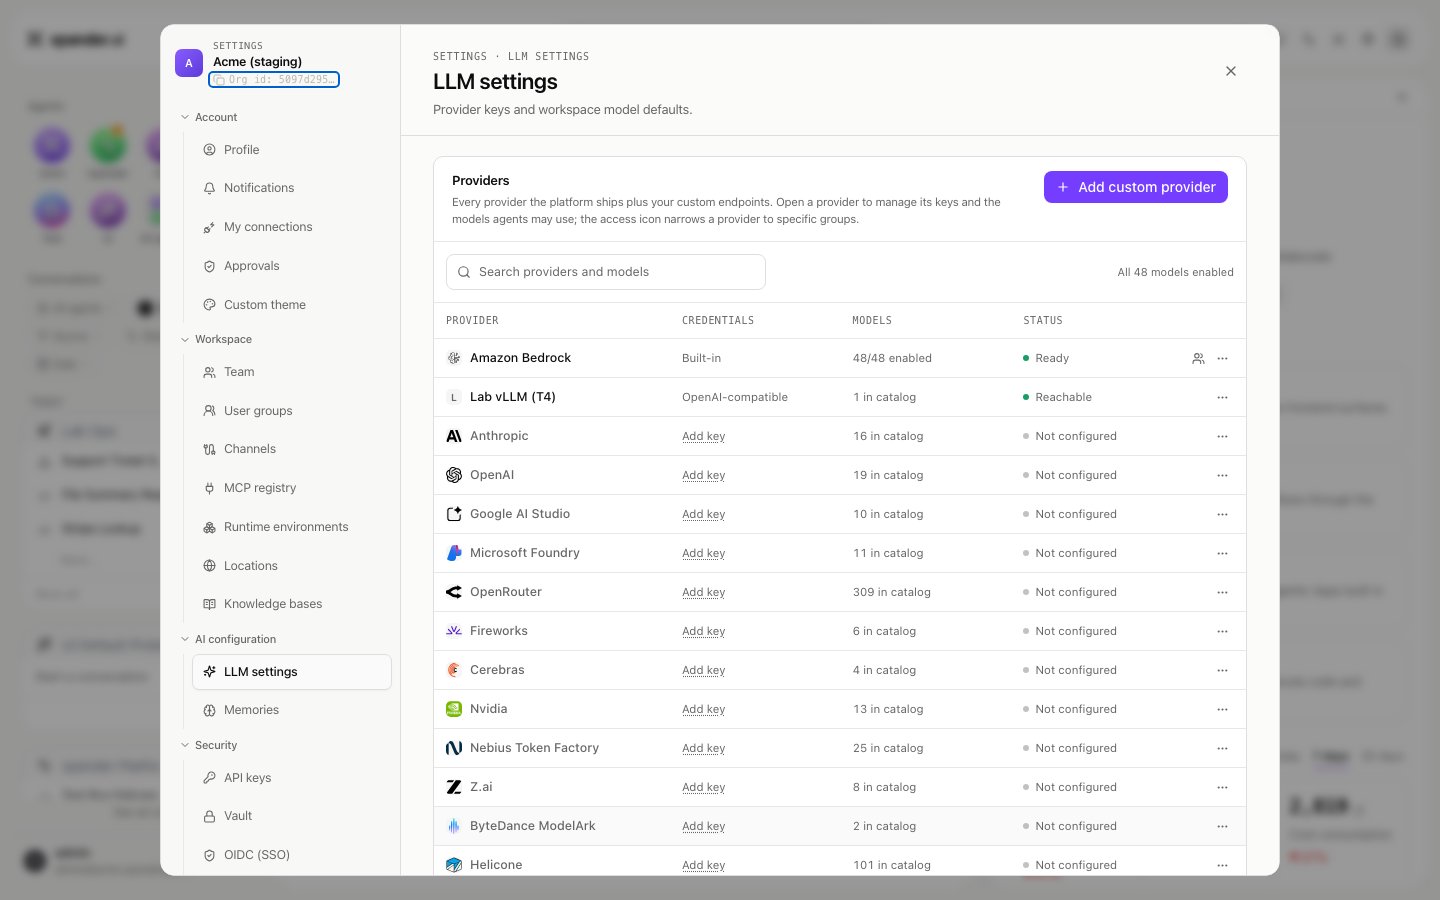
Task: Open the more options menu for Lab vLLM (T4)
Action: (1222, 397)
